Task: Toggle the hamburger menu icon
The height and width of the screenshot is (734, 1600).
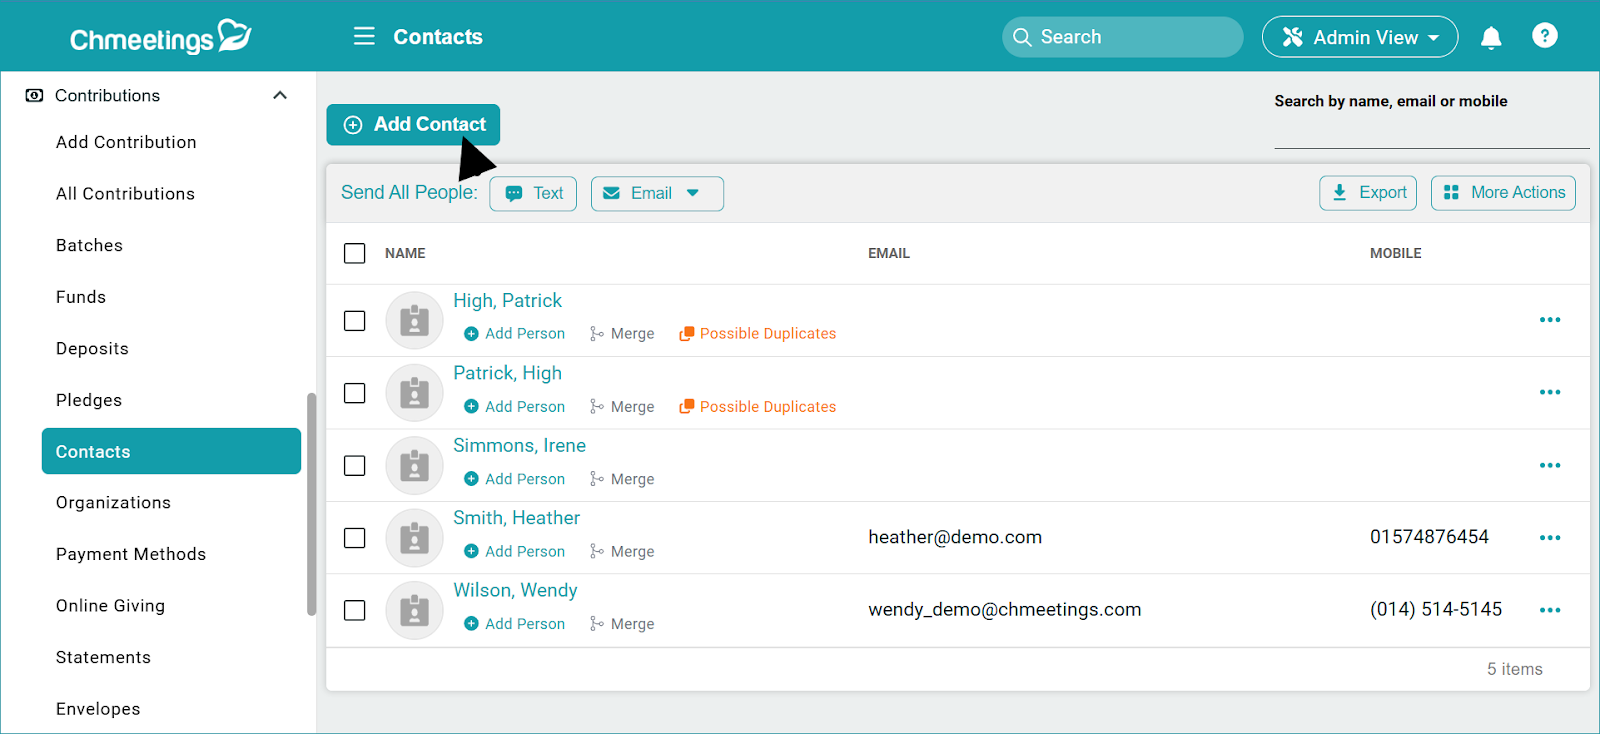Action: (x=364, y=37)
